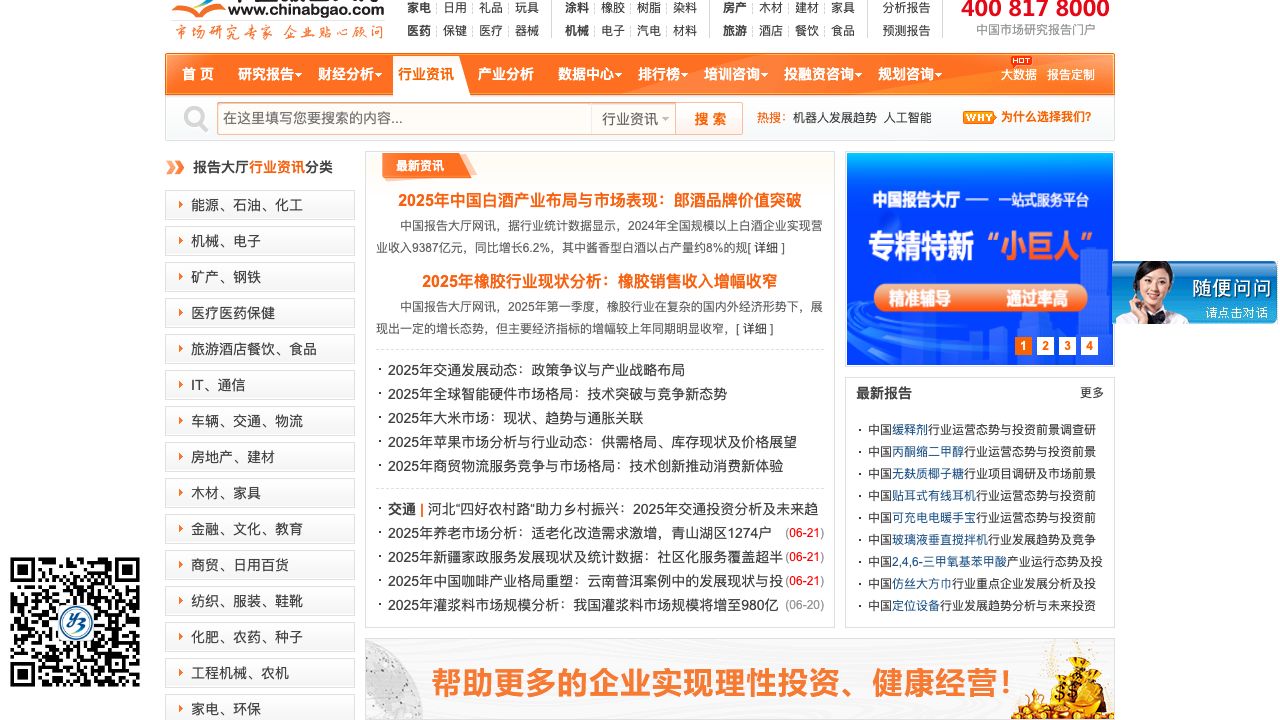The width and height of the screenshot is (1280, 720).
Task: Expand the 数据中心 navigation dropdown
Action: (589, 75)
